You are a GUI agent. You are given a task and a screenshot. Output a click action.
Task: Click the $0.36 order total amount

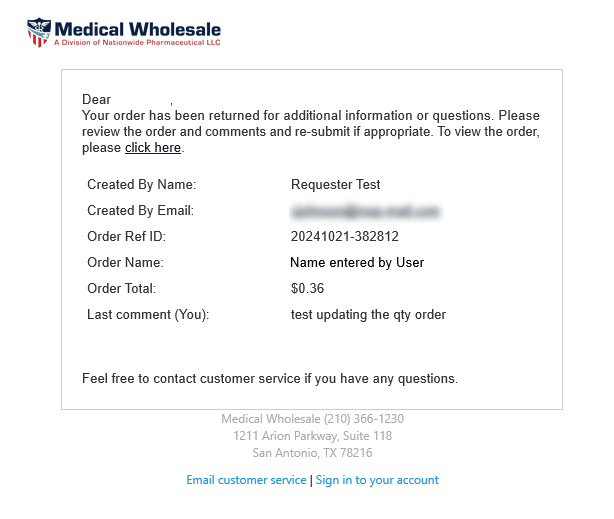coord(305,289)
